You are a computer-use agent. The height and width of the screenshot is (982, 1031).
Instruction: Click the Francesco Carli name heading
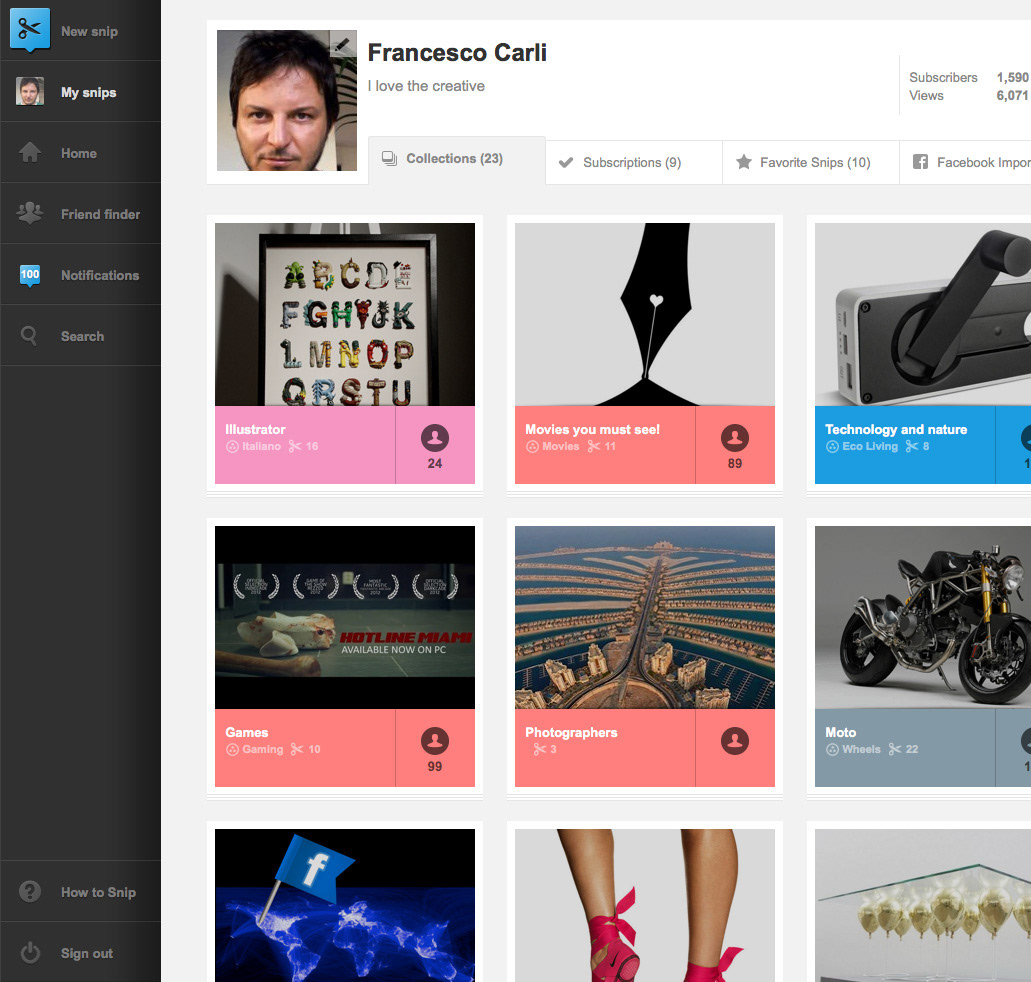pyautogui.click(x=457, y=53)
